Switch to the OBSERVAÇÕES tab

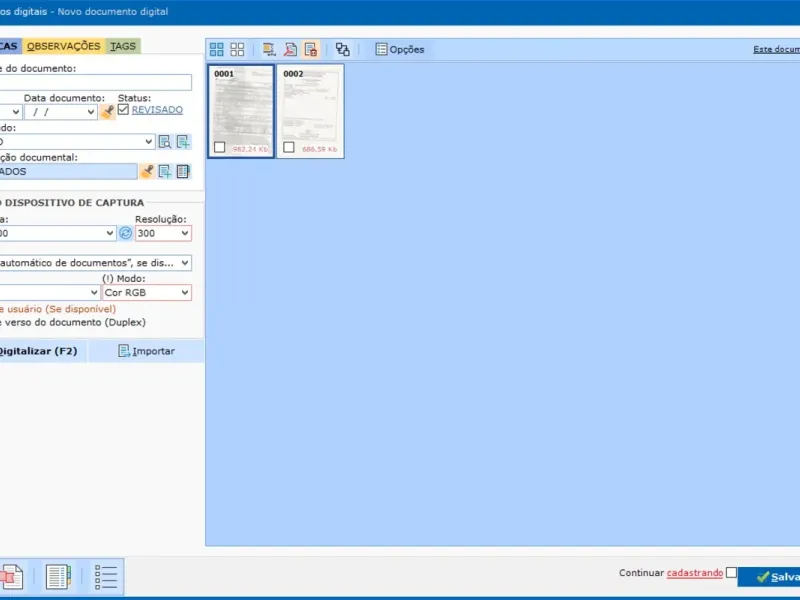pyautogui.click(x=64, y=46)
